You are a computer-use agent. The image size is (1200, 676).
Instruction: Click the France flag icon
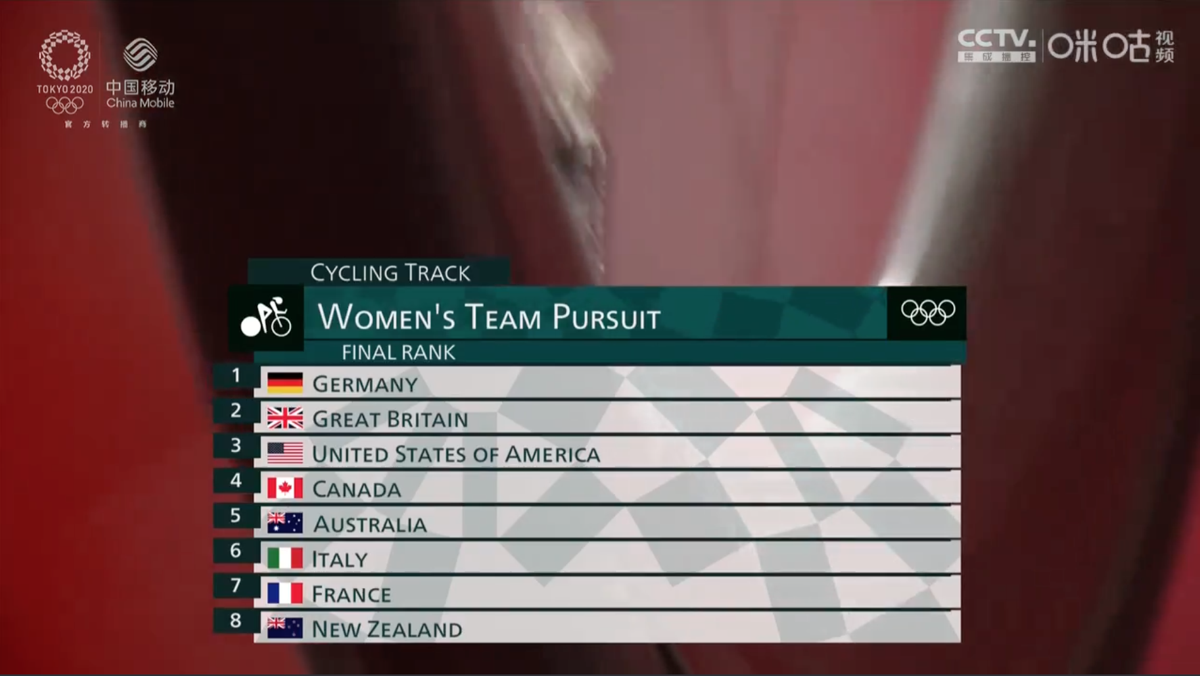coord(285,593)
